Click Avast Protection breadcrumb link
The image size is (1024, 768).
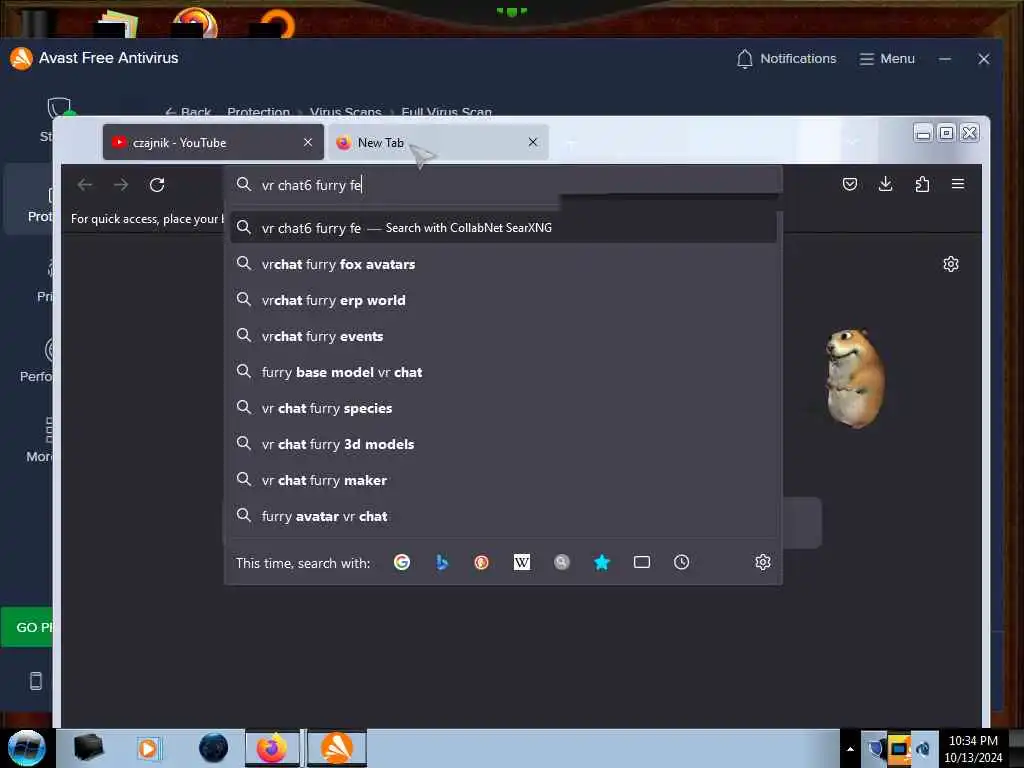[x=259, y=112]
